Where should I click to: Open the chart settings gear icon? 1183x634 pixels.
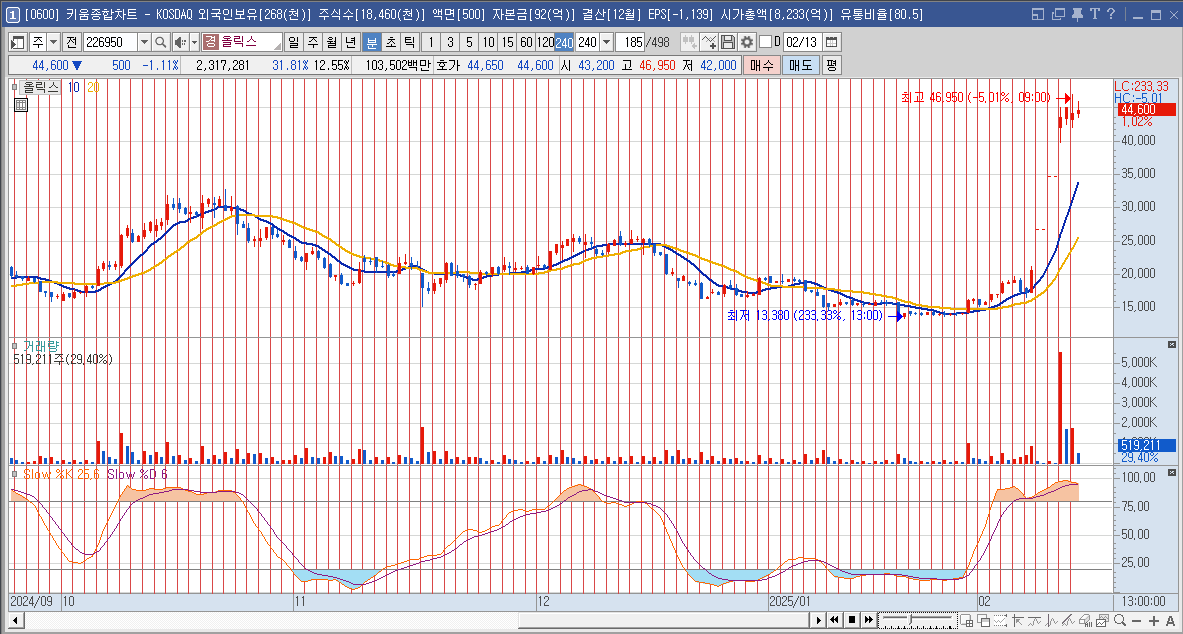pos(746,42)
